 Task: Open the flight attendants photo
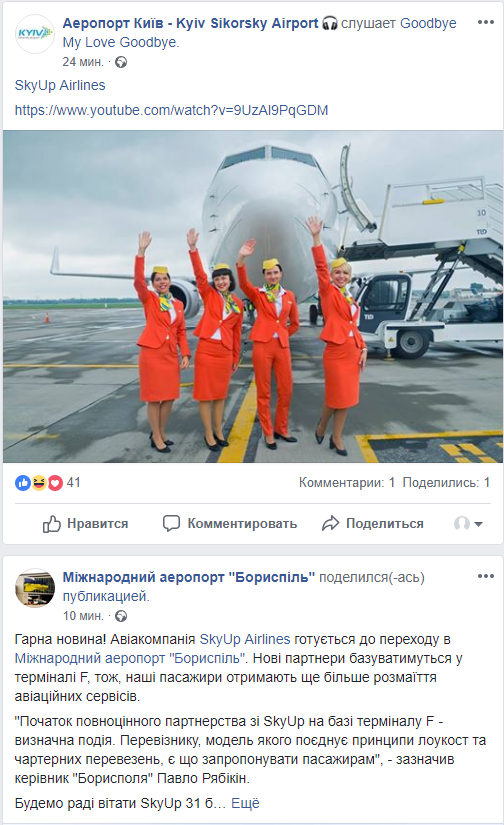253,297
